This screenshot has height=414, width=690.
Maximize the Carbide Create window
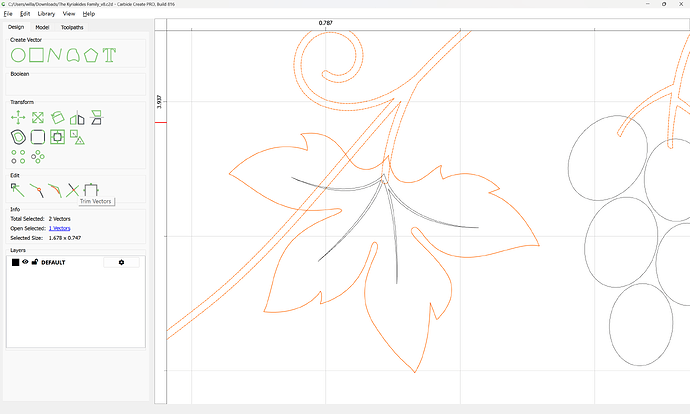click(x=664, y=4)
